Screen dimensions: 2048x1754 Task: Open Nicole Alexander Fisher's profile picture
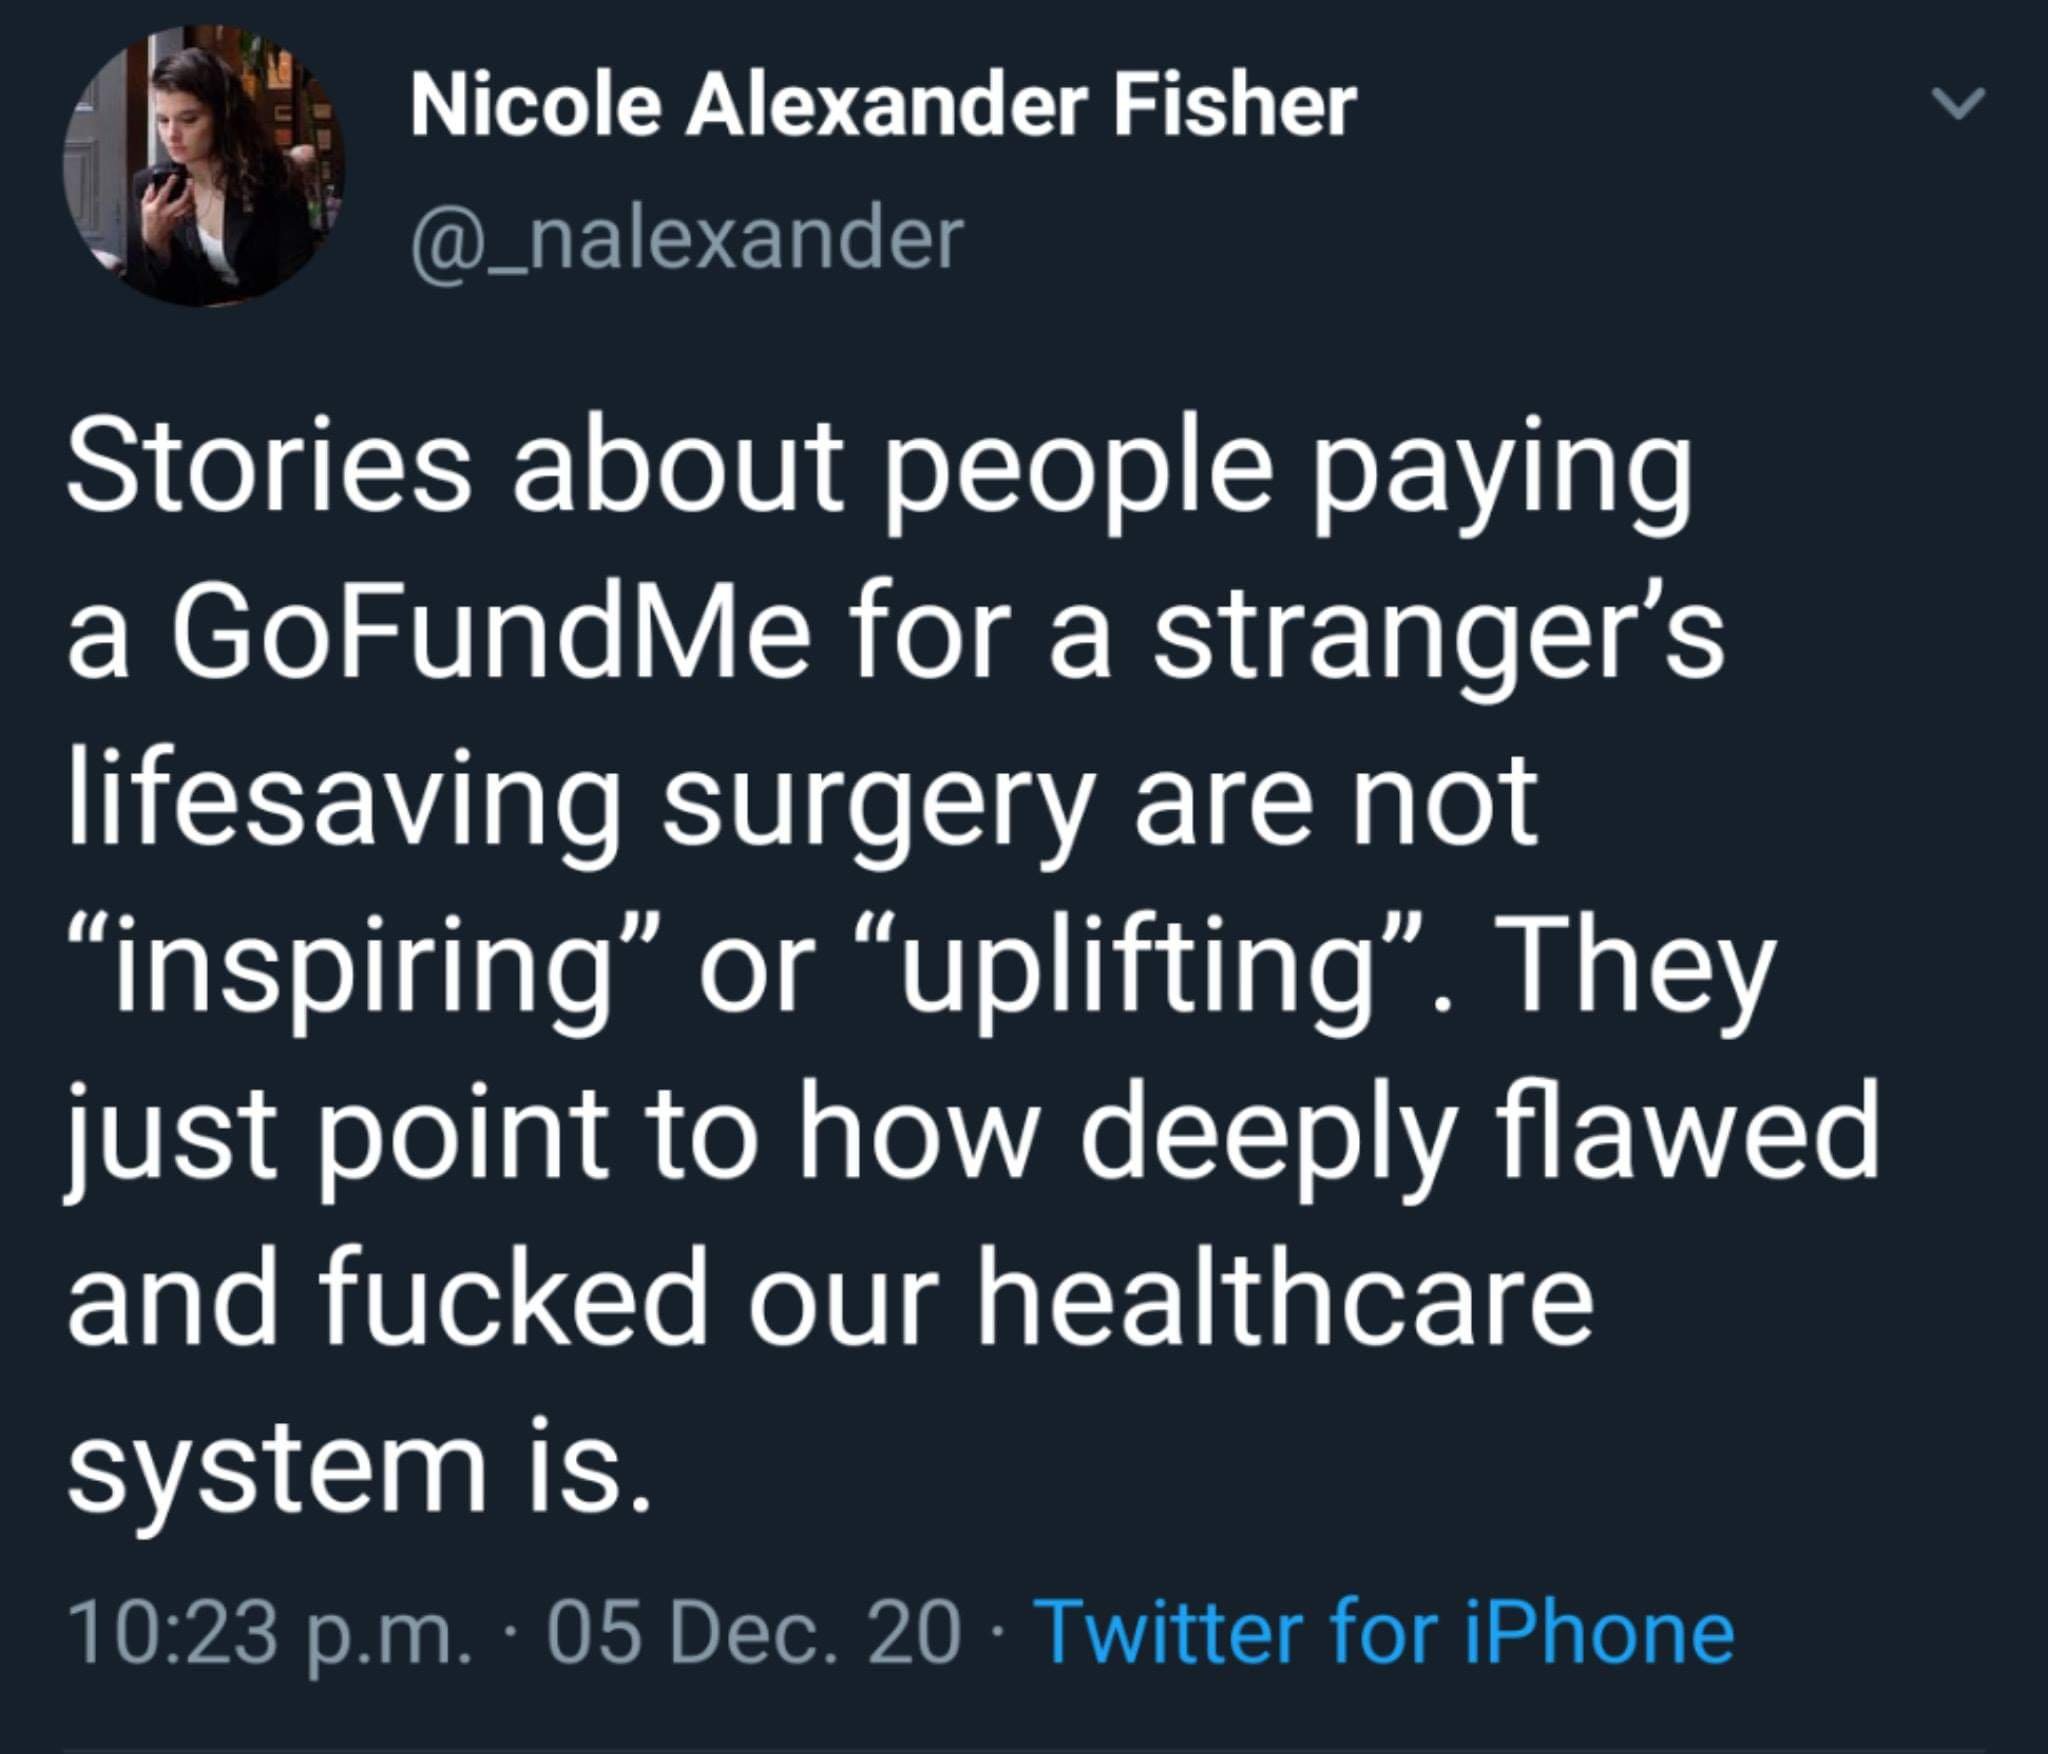pyautogui.click(x=204, y=165)
